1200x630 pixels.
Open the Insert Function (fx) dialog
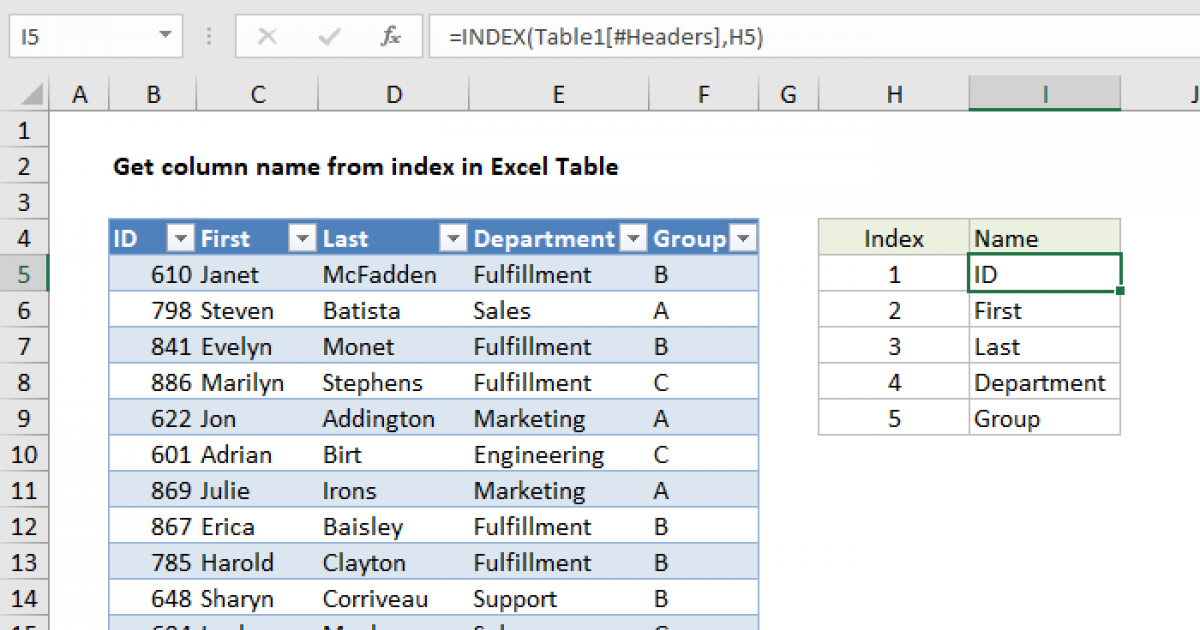click(389, 36)
